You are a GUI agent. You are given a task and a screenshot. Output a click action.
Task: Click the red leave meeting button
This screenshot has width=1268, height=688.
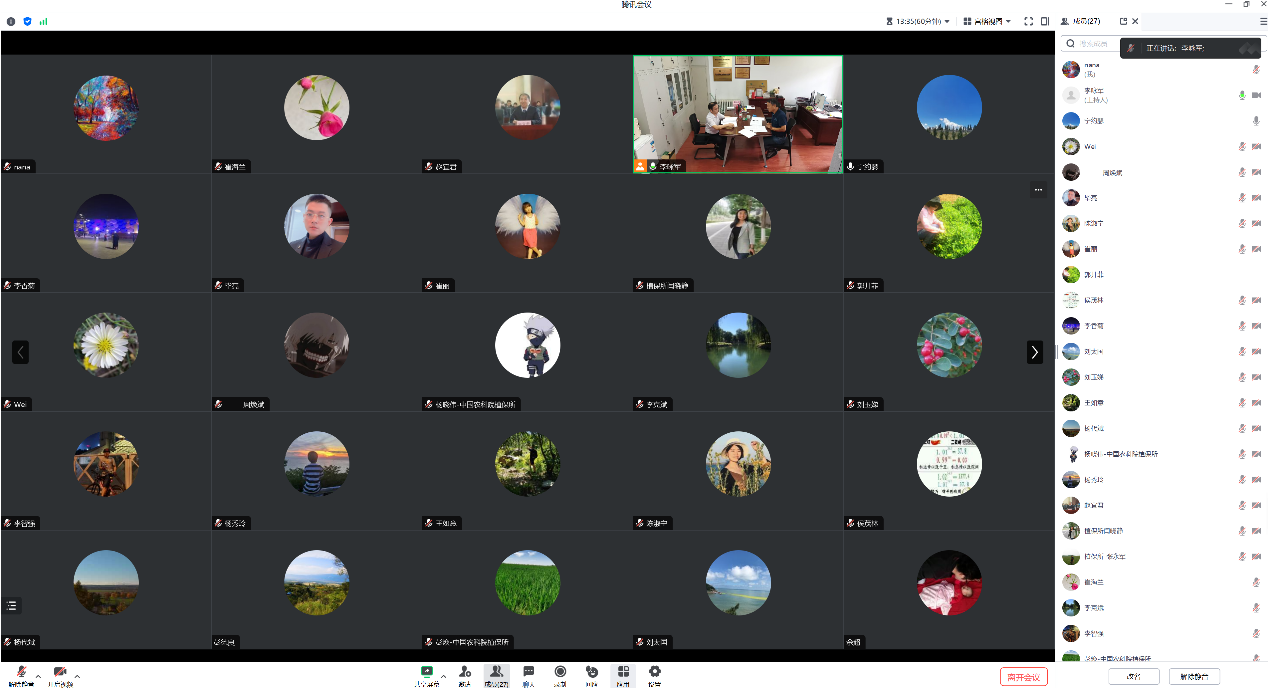[x=1023, y=677]
